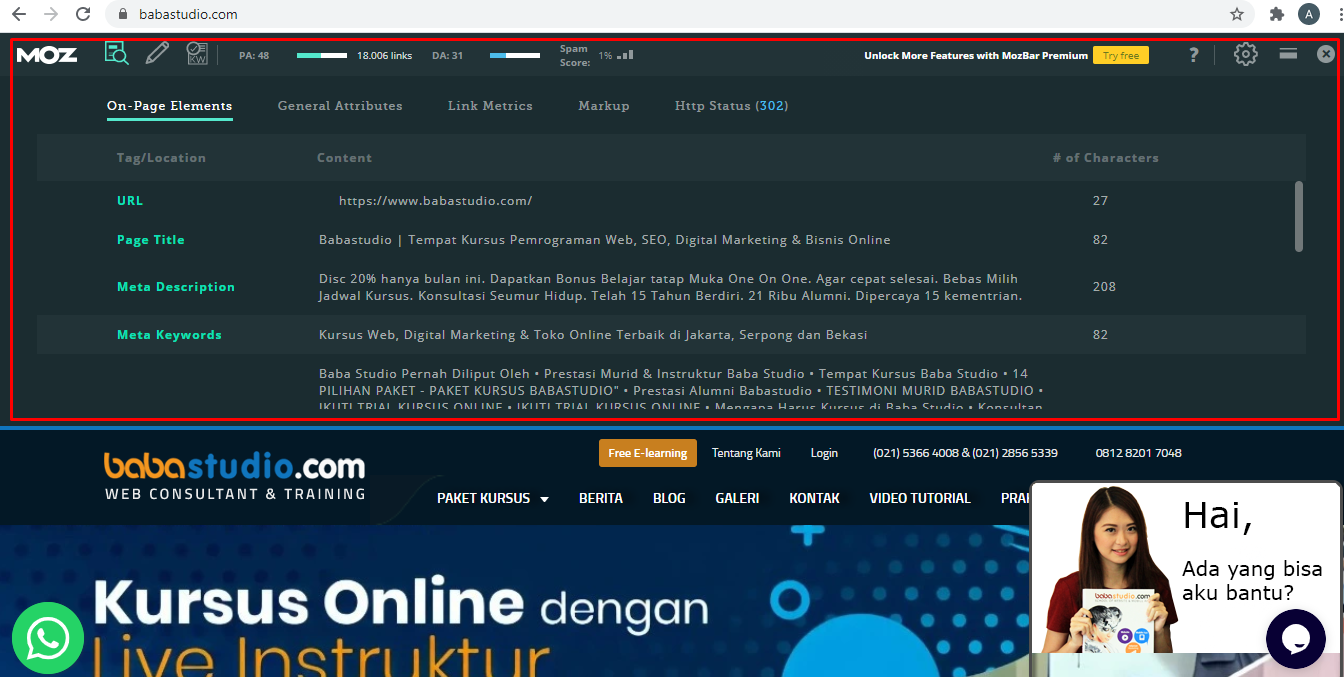This screenshot has height=677, width=1344.
Task: Click the MOZ logo in MozBar
Action: (47, 55)
